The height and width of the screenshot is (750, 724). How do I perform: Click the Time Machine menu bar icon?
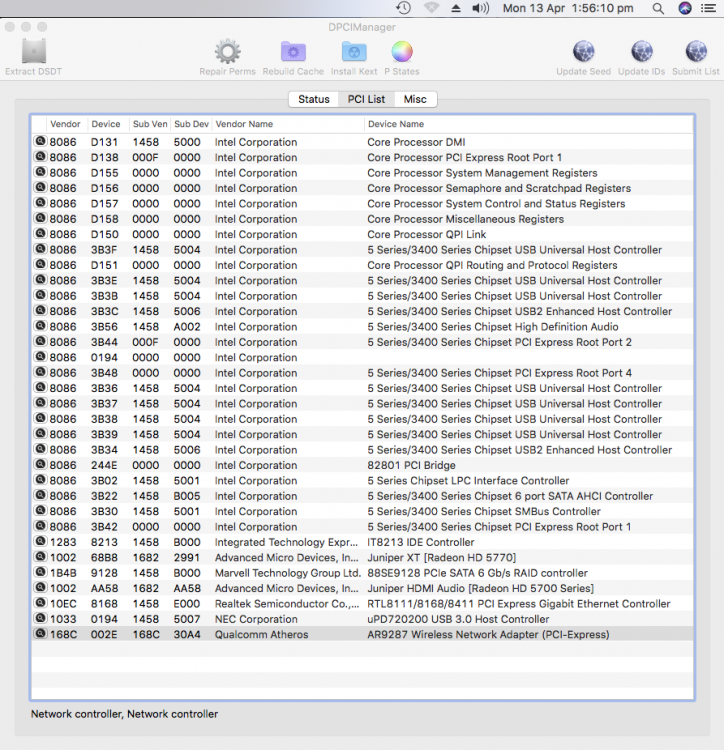404,8
